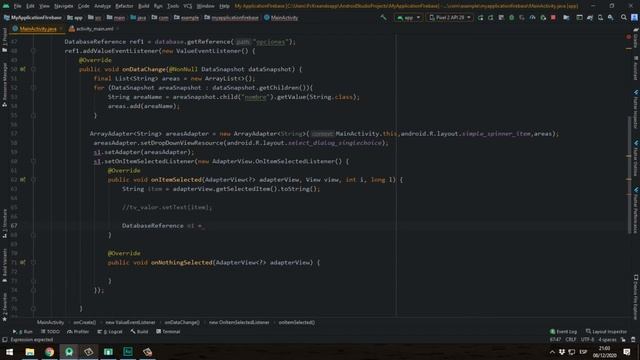Click the green Debug bug icon
The image size is (640, 360).
tap(511, 18)
